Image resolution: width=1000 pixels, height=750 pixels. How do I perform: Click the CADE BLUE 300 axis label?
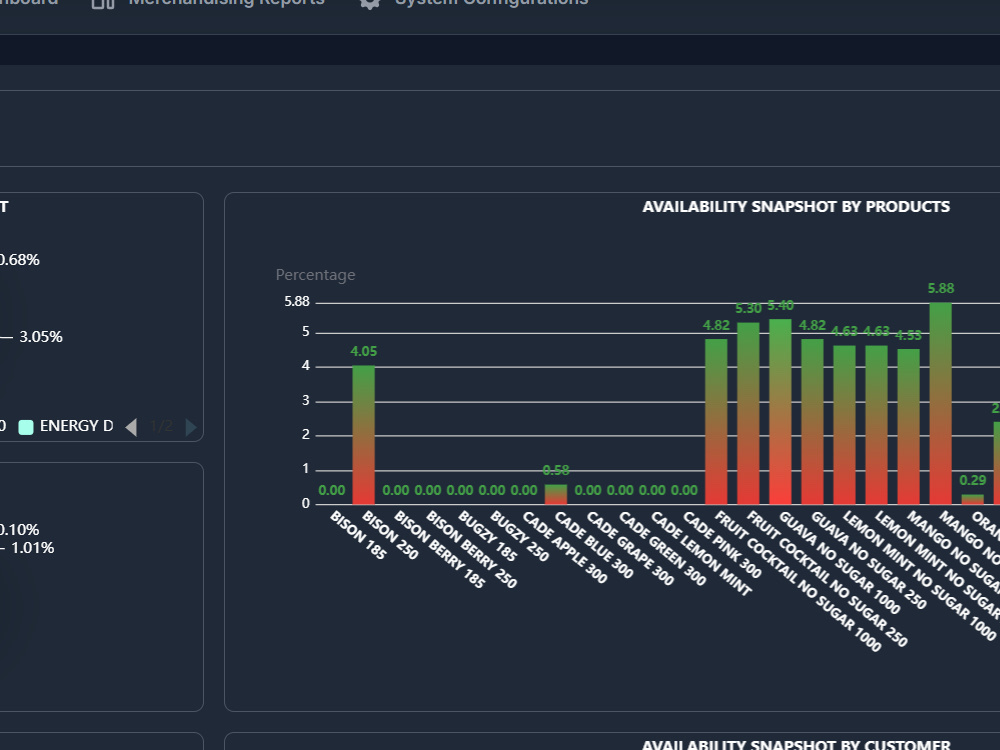[594, 545]
